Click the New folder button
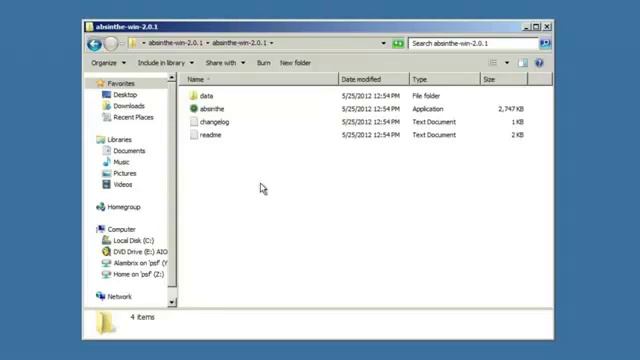 295,63
